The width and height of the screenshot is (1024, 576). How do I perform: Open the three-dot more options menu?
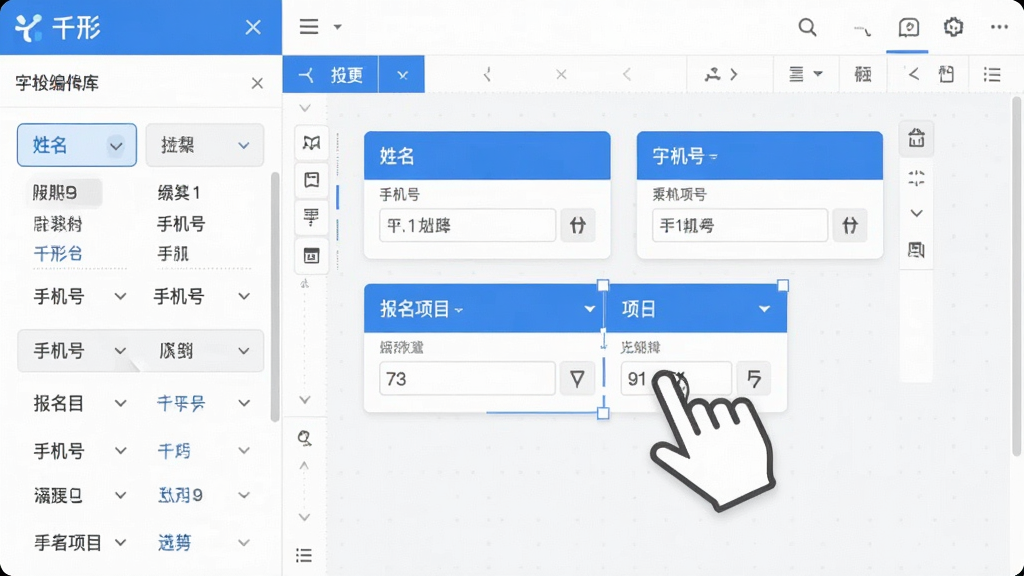pyautogui.click(x=999, y=27)
